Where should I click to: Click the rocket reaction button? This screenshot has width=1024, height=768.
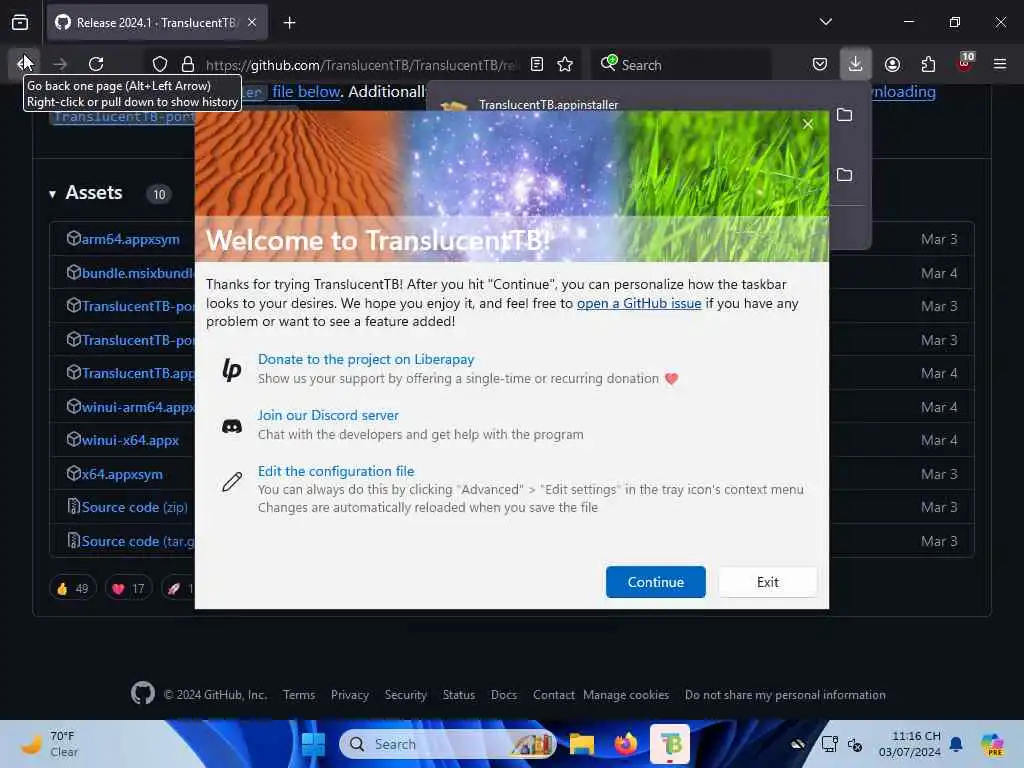coord(178,588)
